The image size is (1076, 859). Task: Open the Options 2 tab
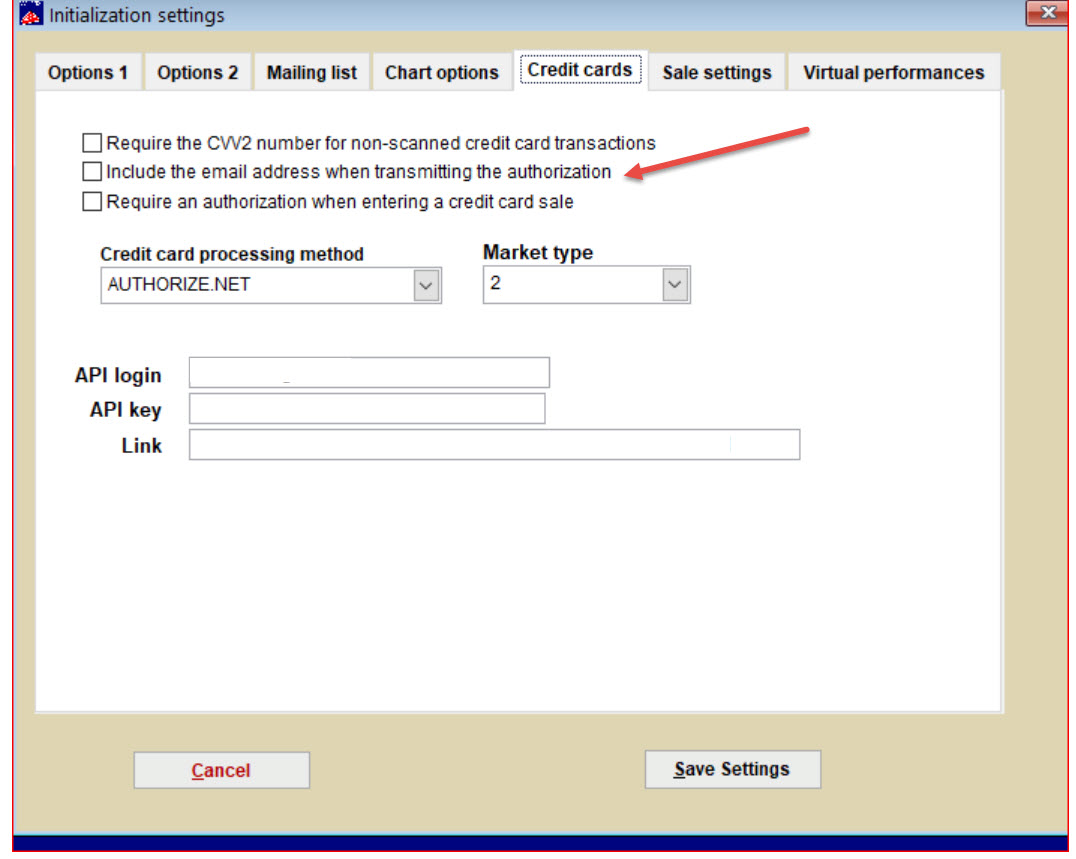pyautogui.click(x=197, y=73)
